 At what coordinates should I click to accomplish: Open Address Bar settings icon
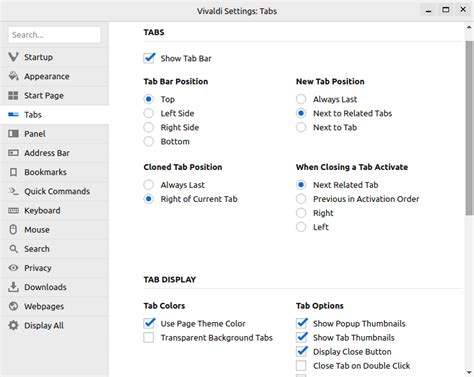coord(13,153)
